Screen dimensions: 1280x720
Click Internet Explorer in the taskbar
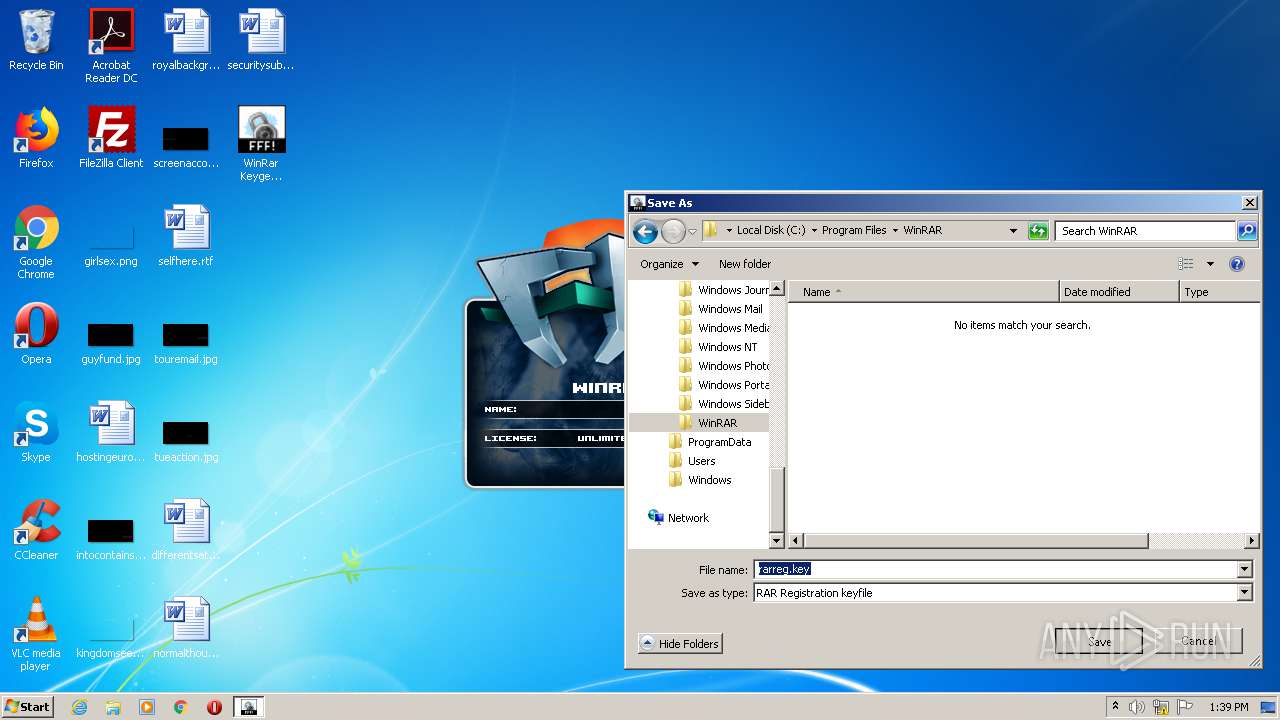[79, 707]
